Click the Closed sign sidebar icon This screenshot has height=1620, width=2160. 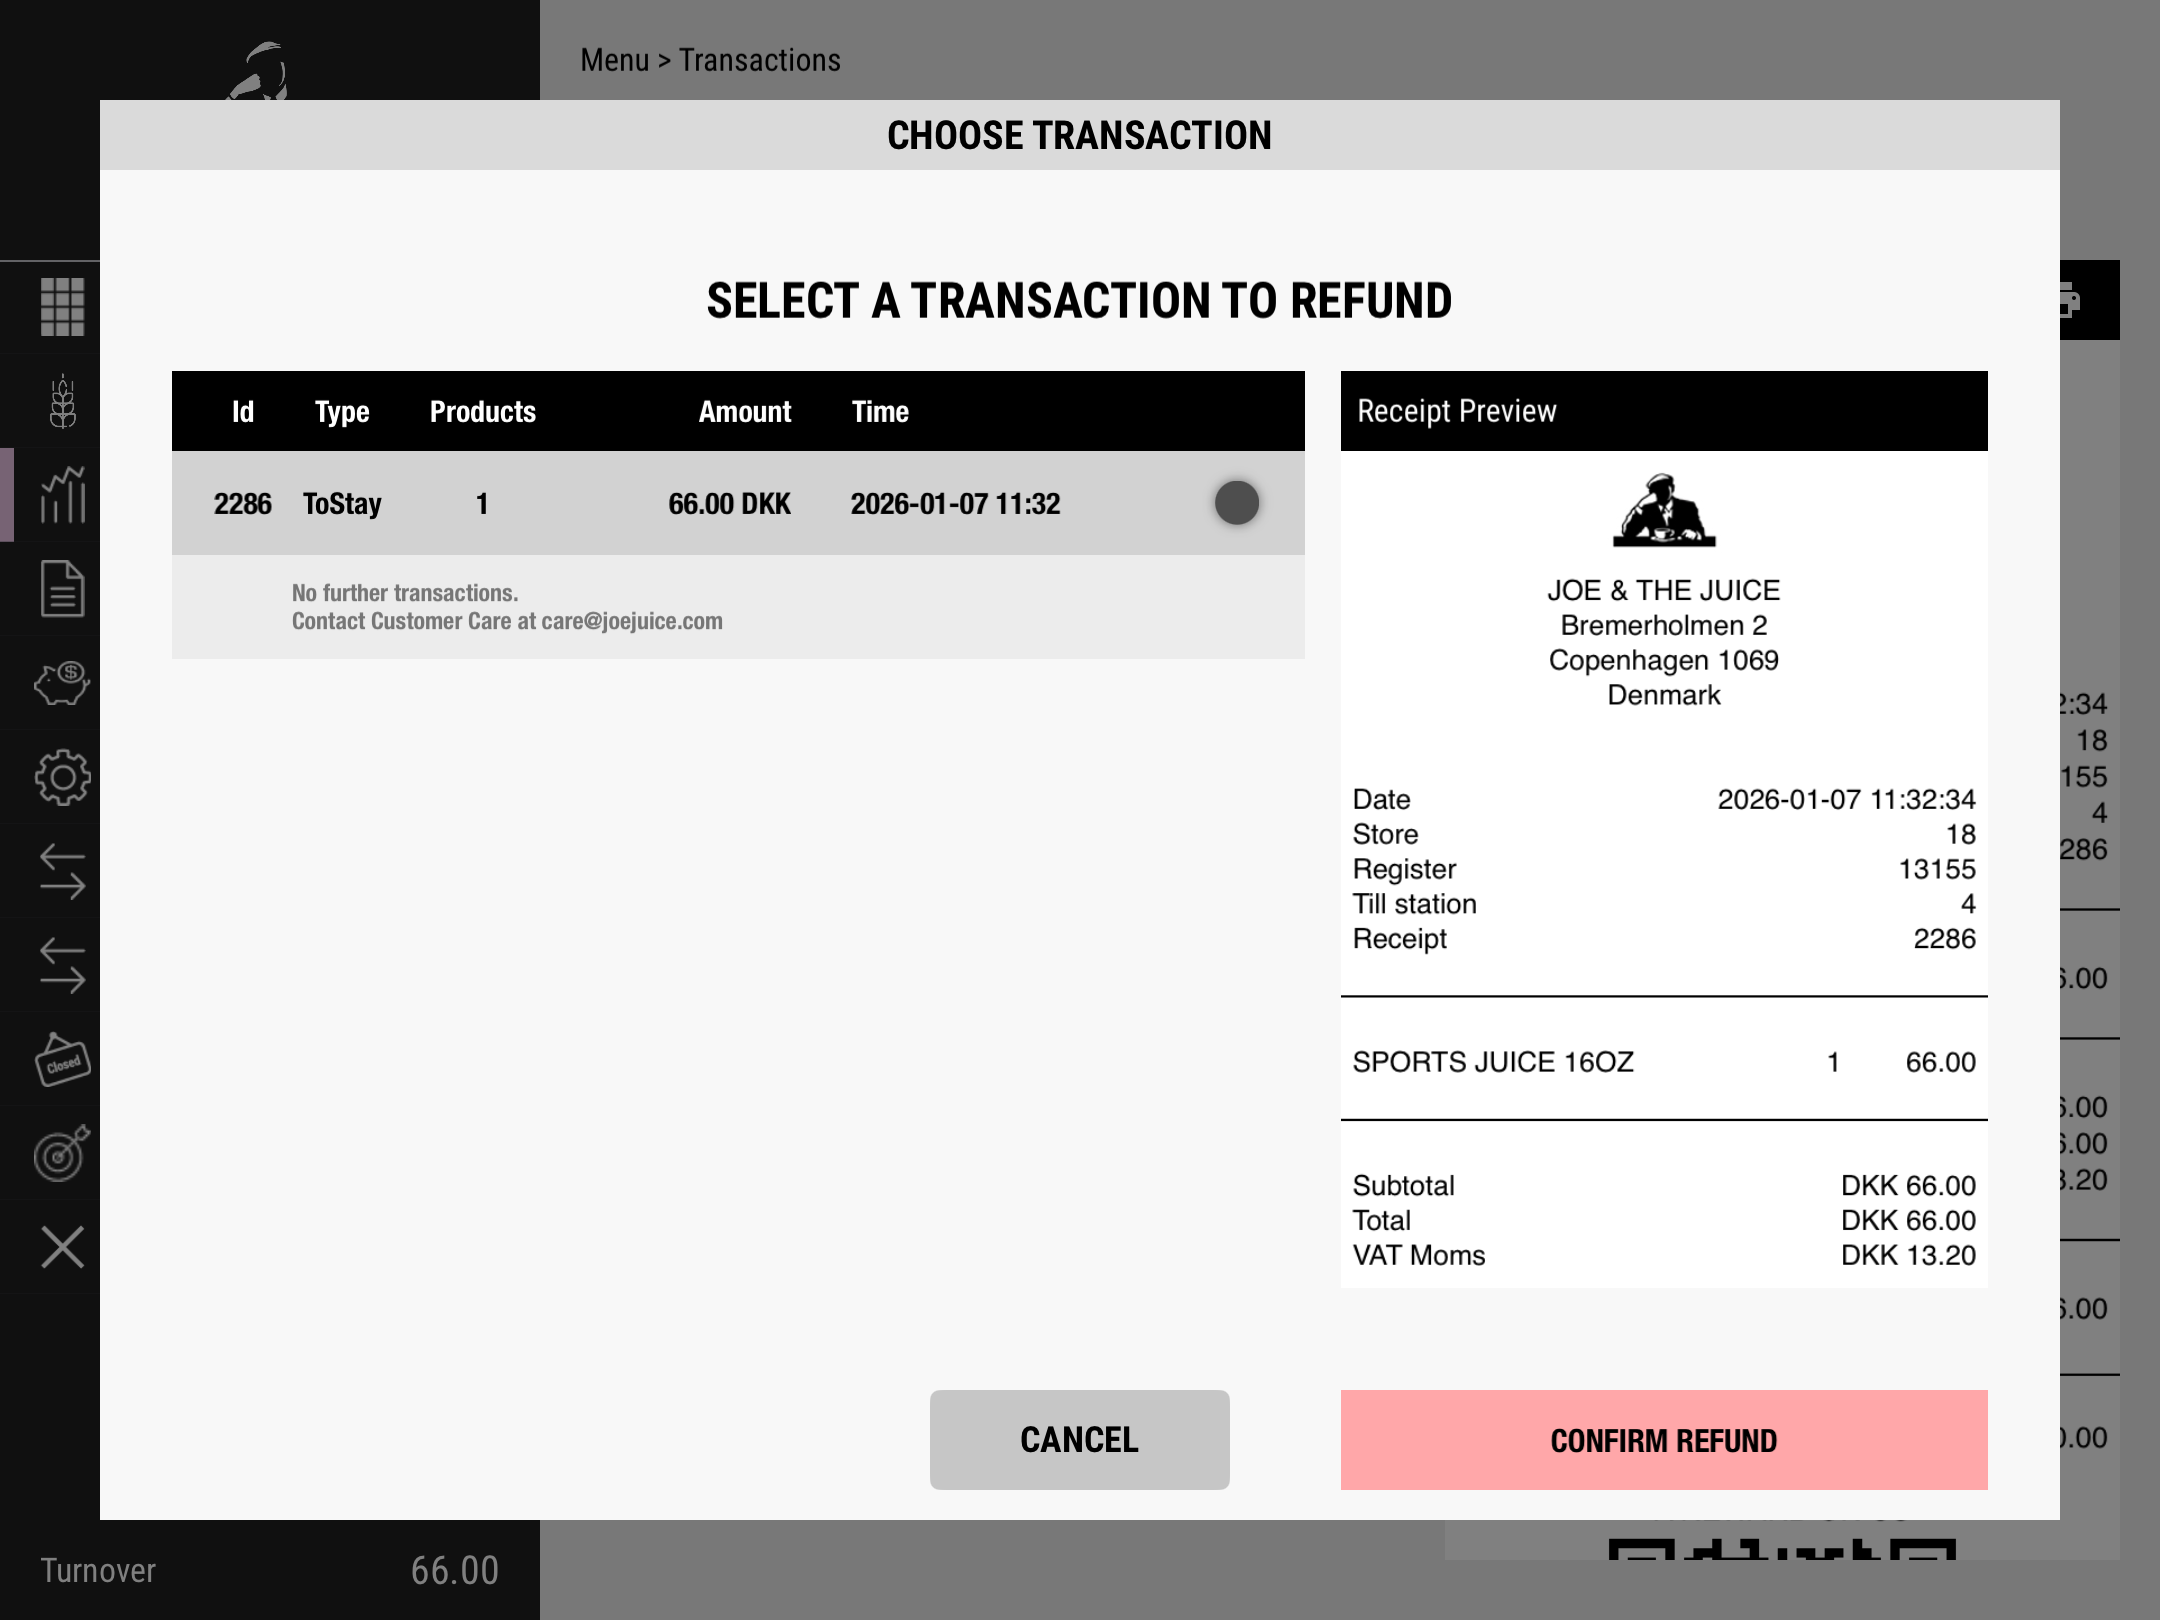coord(62,1060)
